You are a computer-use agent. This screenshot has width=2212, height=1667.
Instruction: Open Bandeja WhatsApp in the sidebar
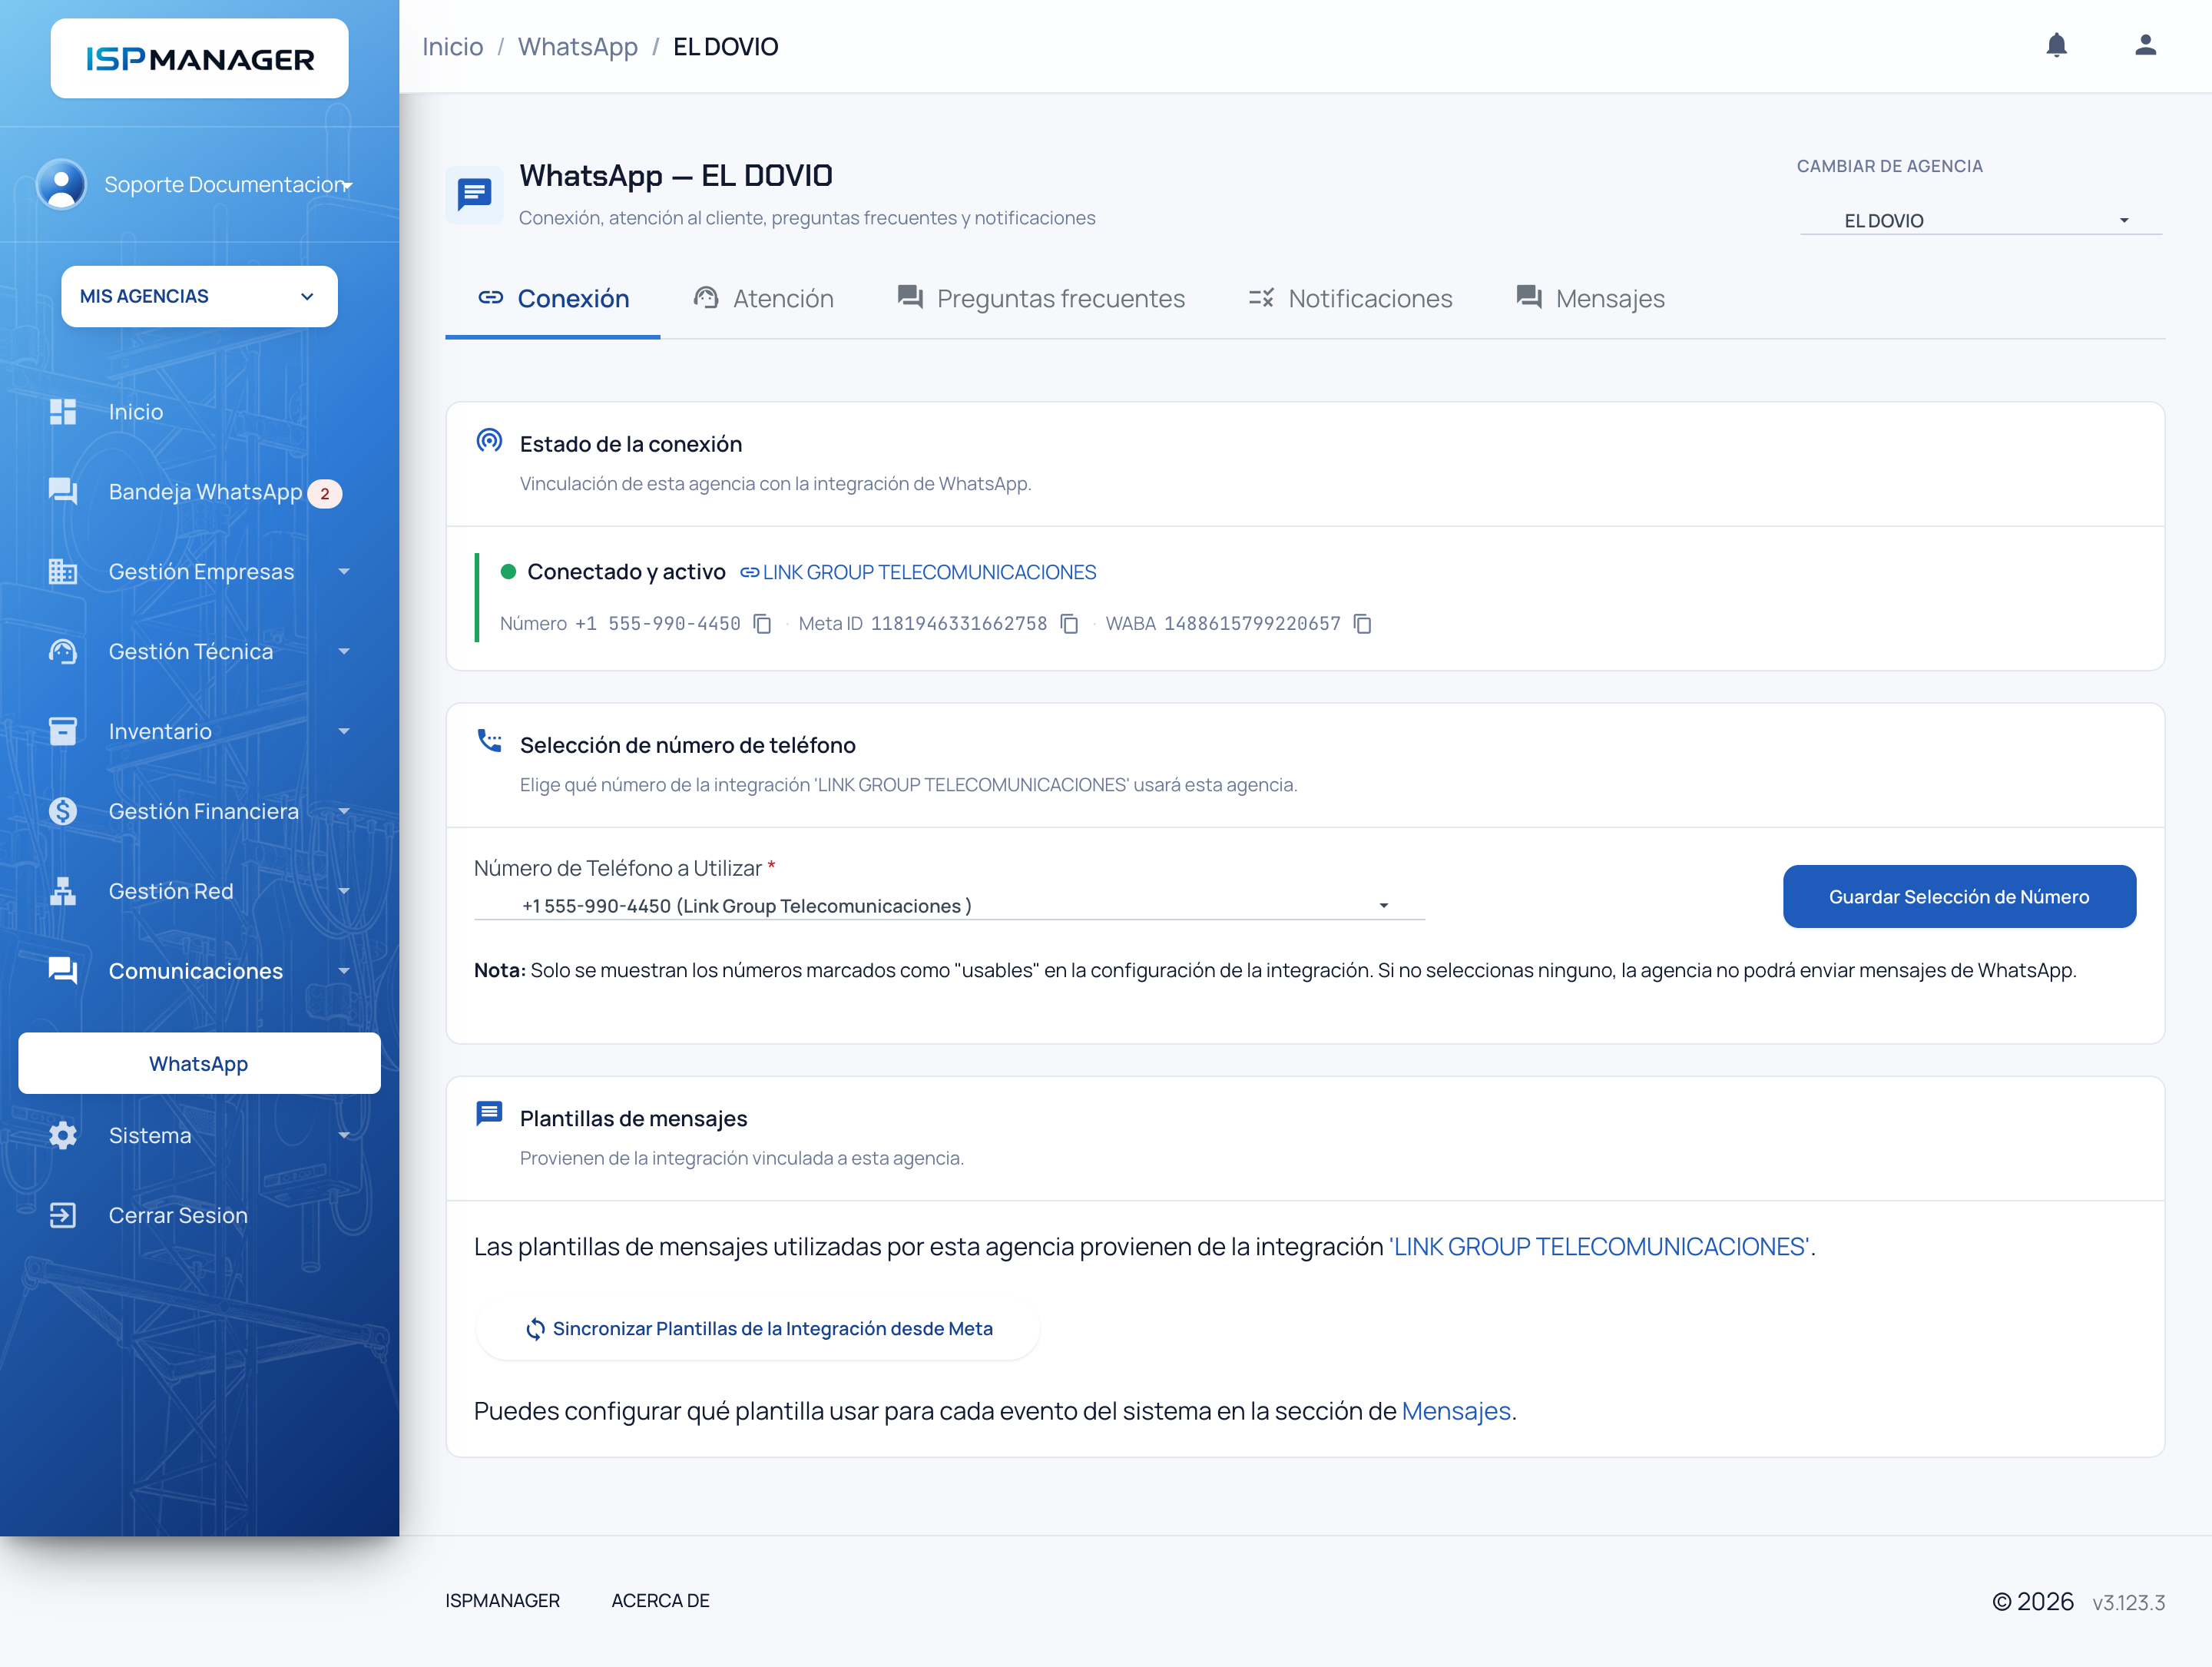[x=205, y=492]
